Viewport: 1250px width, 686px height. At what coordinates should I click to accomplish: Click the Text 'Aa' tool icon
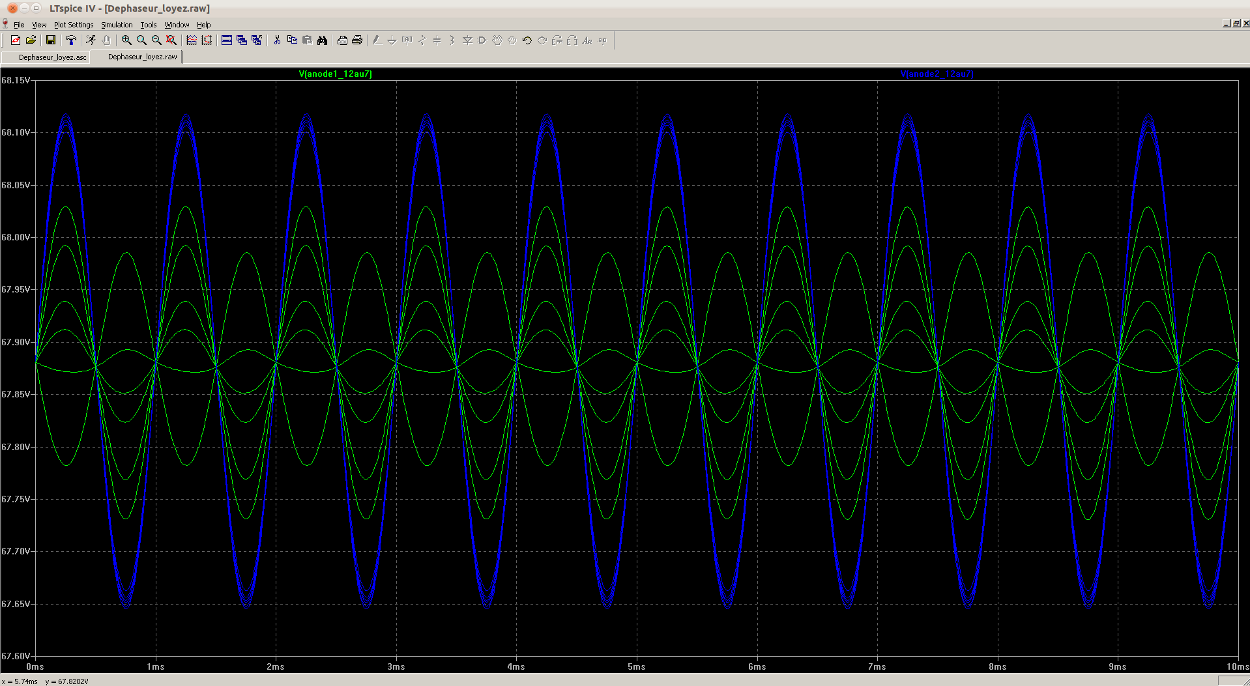[x=587, y=40]
